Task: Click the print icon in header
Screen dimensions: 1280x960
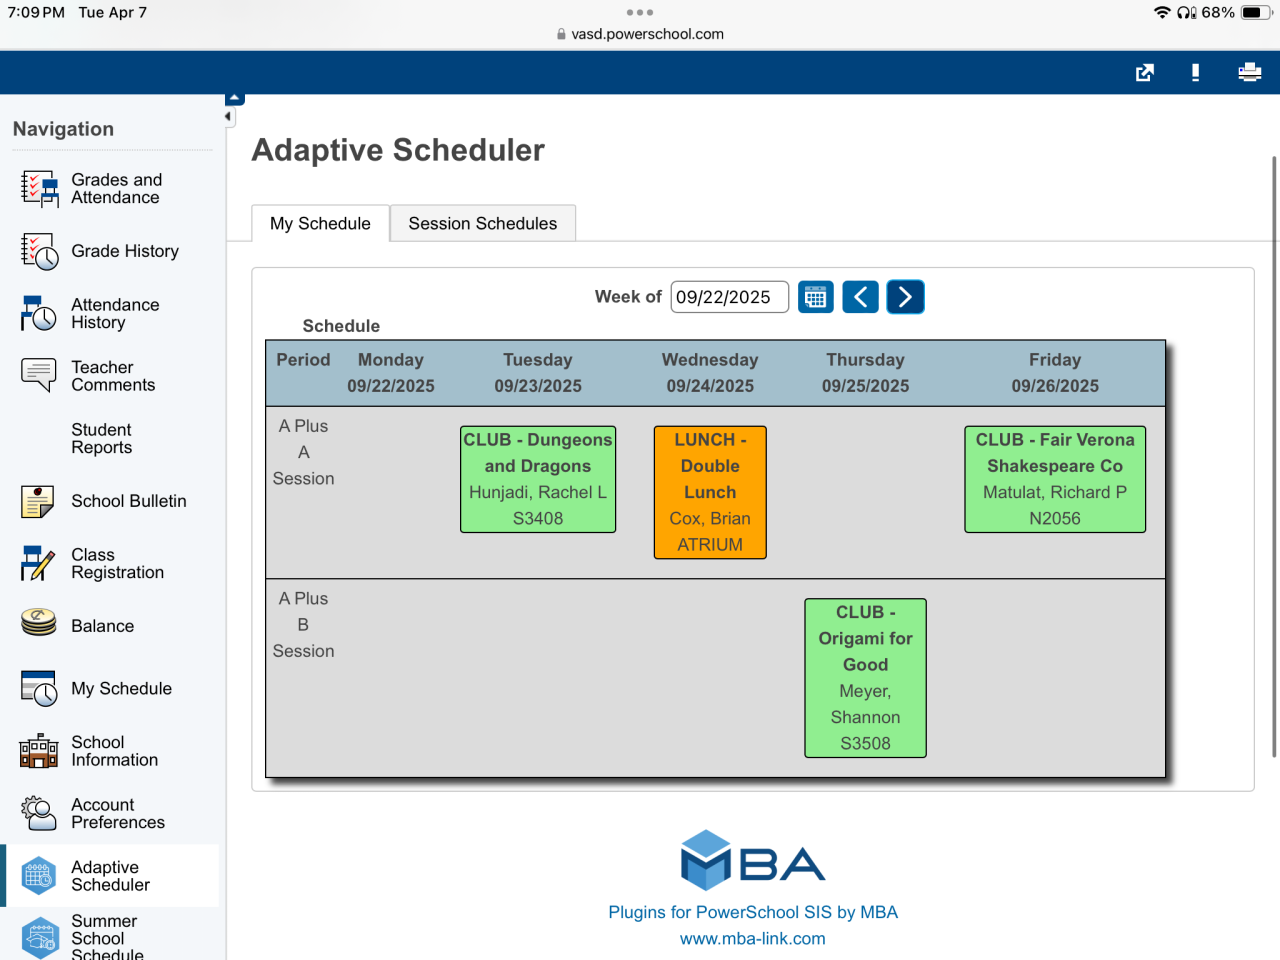Action: coord(1249,72)
